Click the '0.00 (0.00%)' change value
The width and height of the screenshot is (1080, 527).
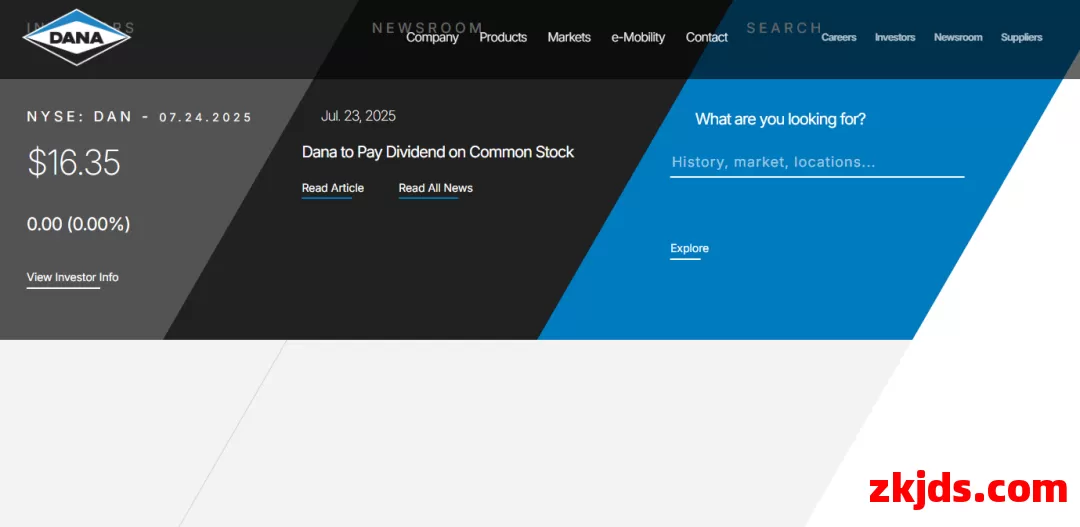coord(79,224)
